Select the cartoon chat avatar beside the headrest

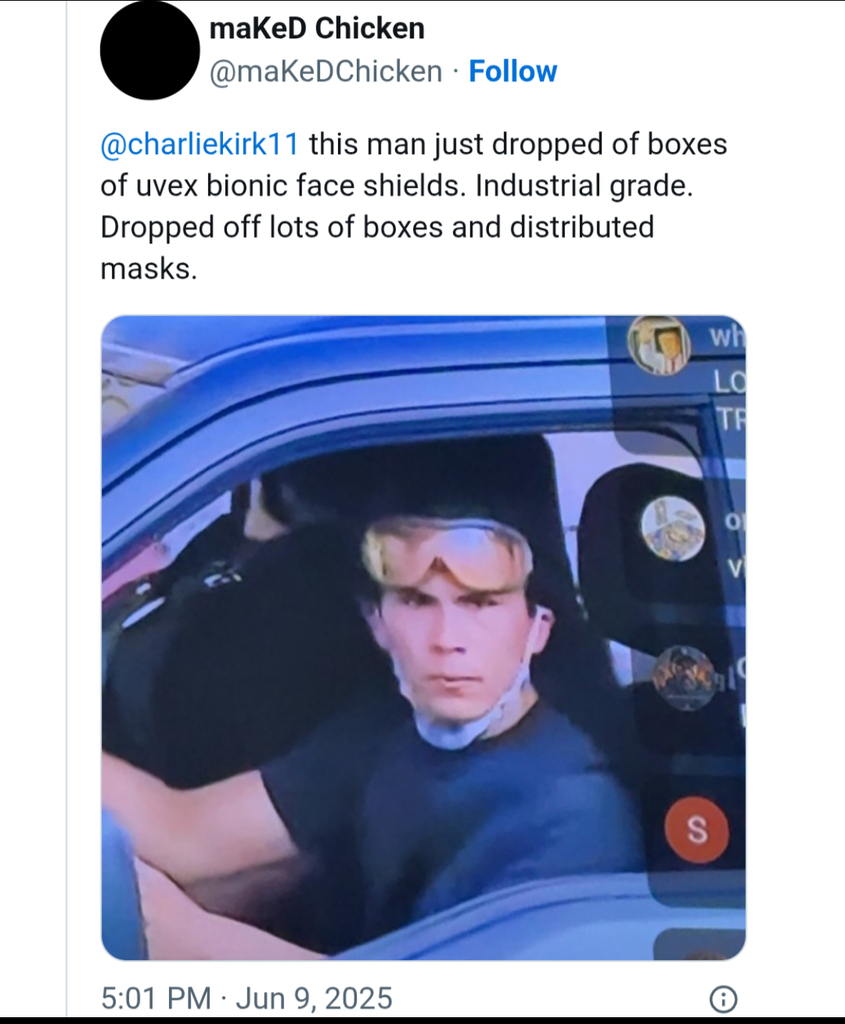point(673,528)
